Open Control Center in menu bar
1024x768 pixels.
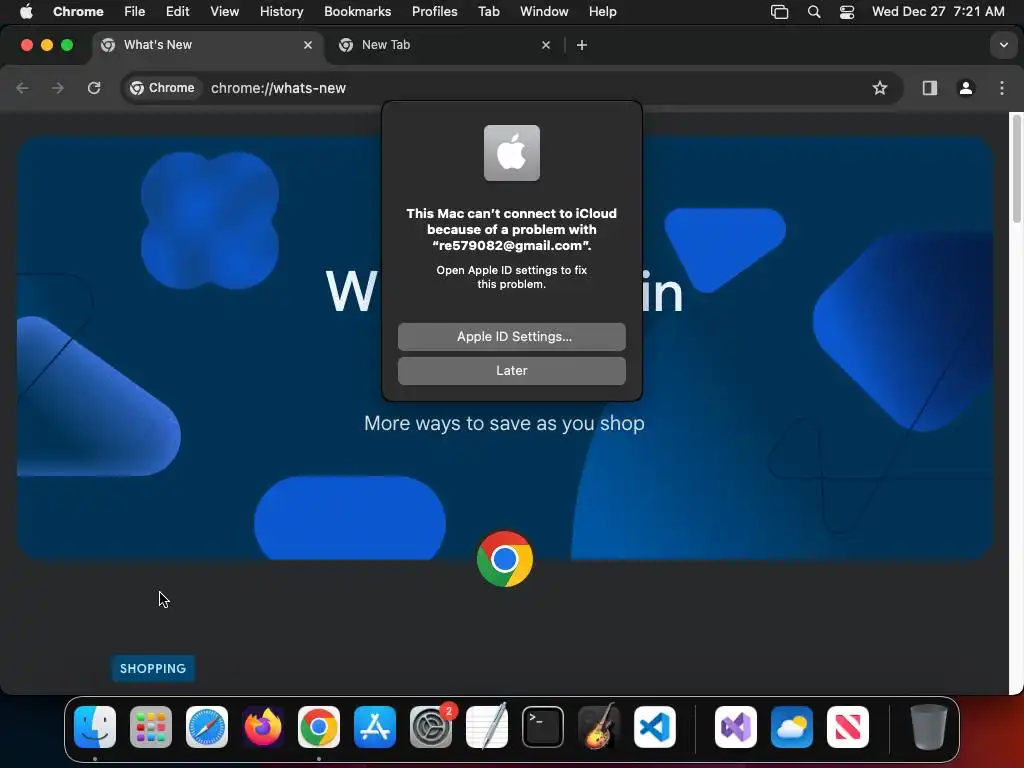coord(847,12)
